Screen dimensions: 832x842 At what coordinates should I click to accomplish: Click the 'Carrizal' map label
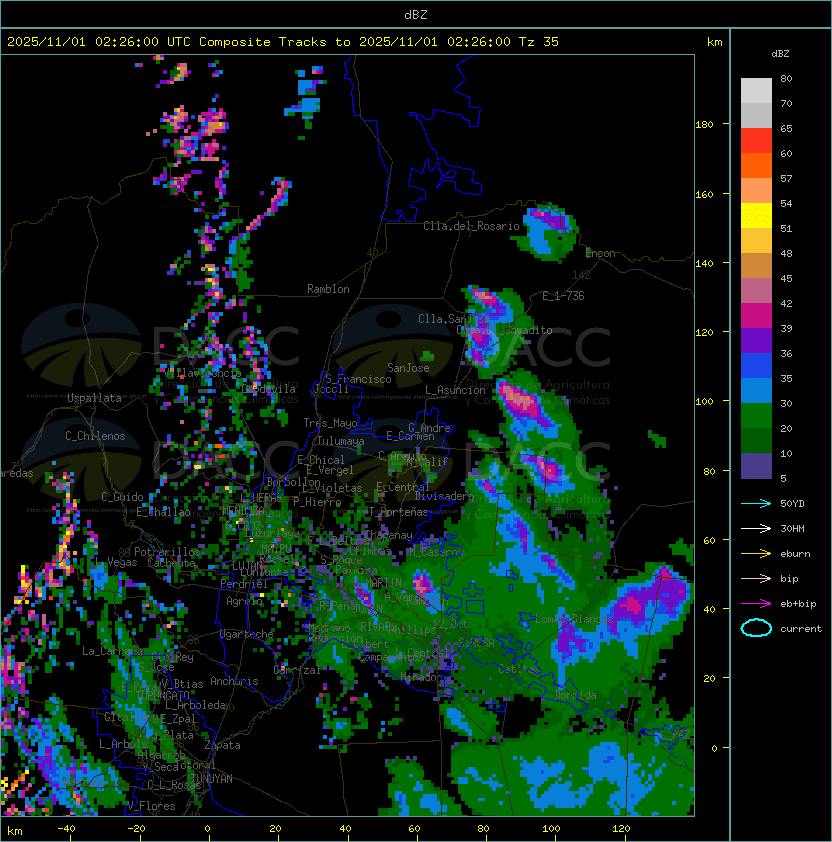pyautogui.click(x=297, y=670)
